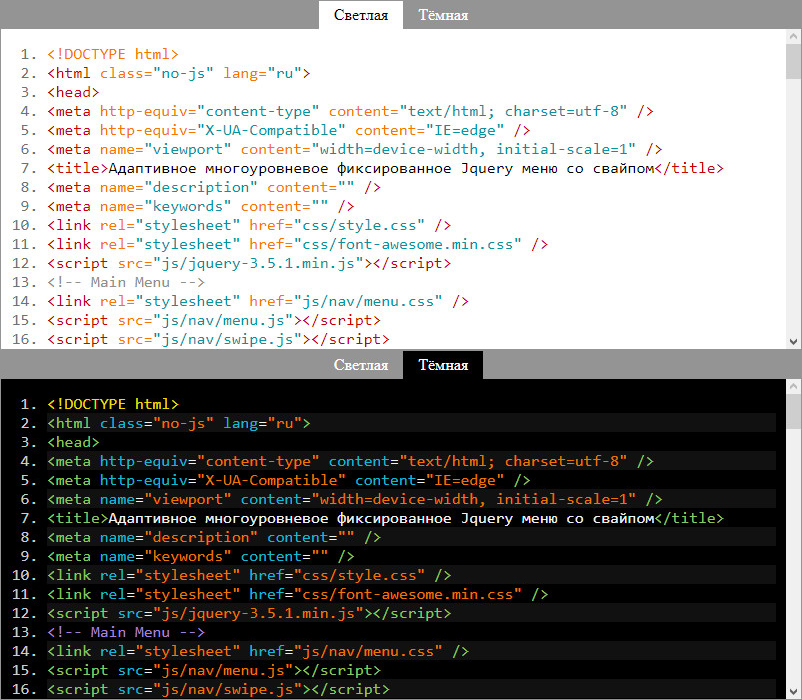This screenshot has height=700, width=802.
Task: Click scroll-up arrow in the light code panel
Action: tap(793, 37)
